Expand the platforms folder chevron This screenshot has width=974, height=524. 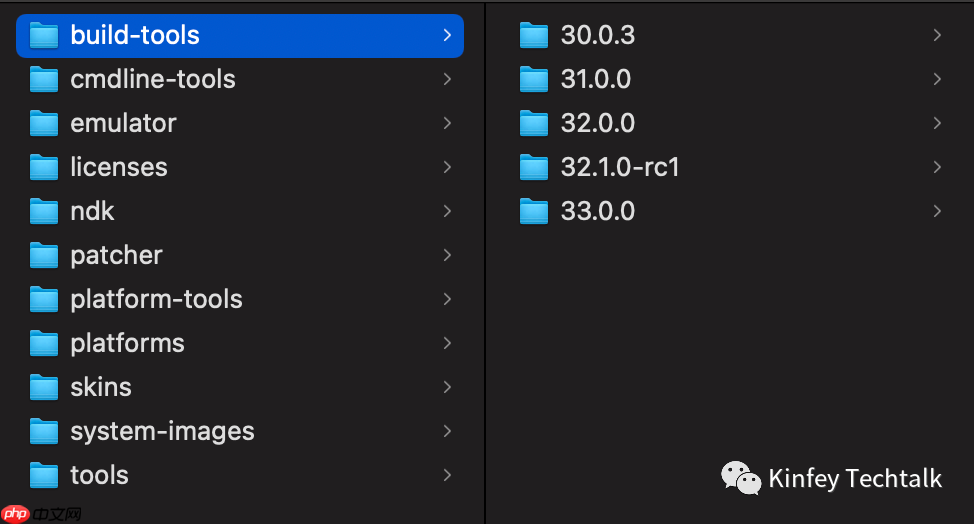click(x=447, y=344)
